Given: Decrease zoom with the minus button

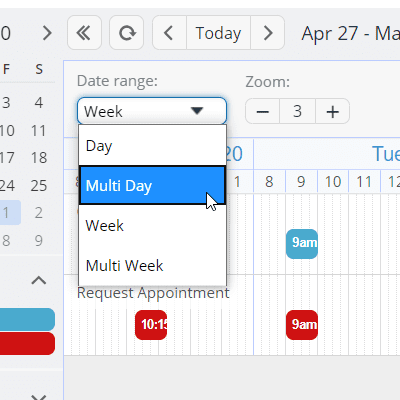Looking at the screenshot, I should click(x=263, y=111).
